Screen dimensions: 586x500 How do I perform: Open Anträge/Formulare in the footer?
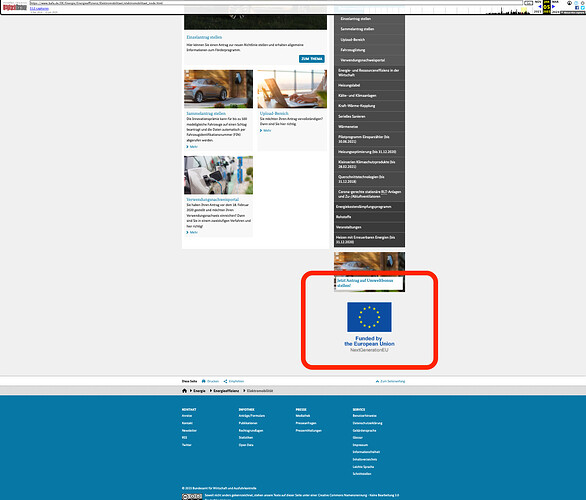click(252, 416)
